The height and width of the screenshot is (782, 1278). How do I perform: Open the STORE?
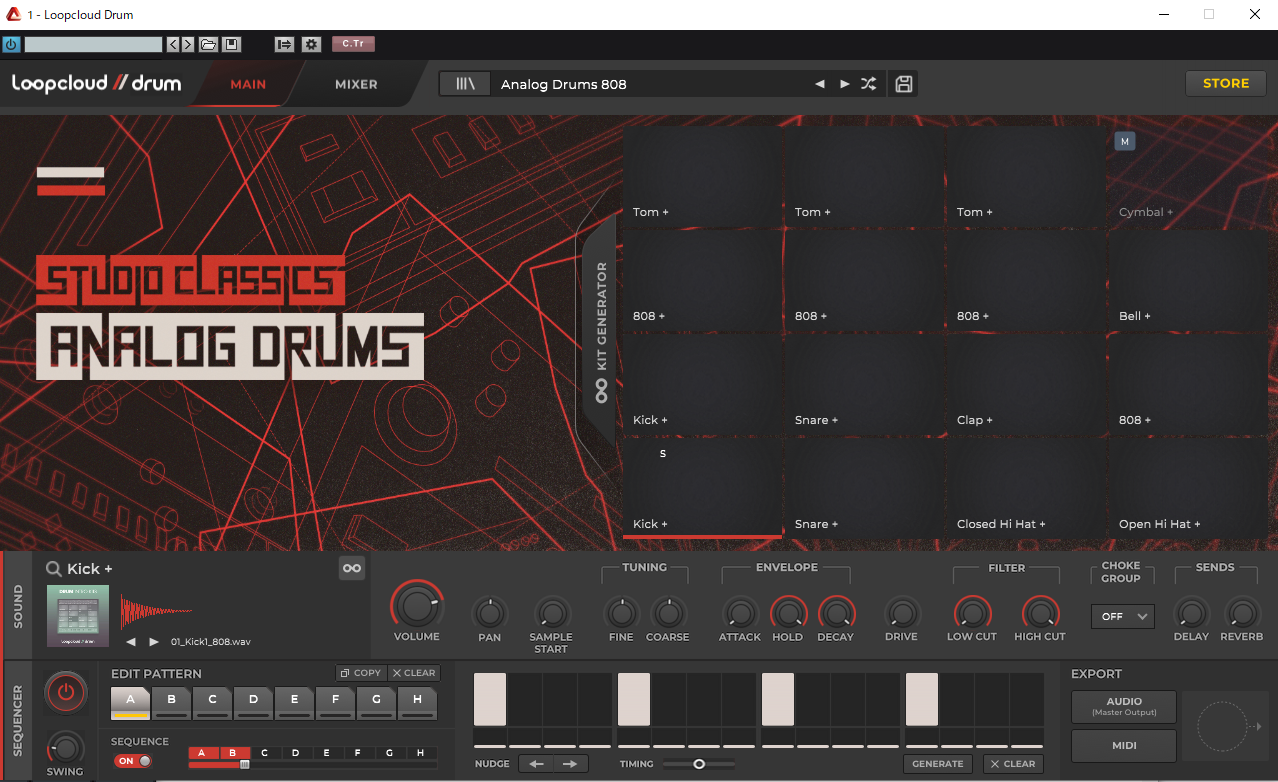pyautogui.click(x=1226, y=84)
